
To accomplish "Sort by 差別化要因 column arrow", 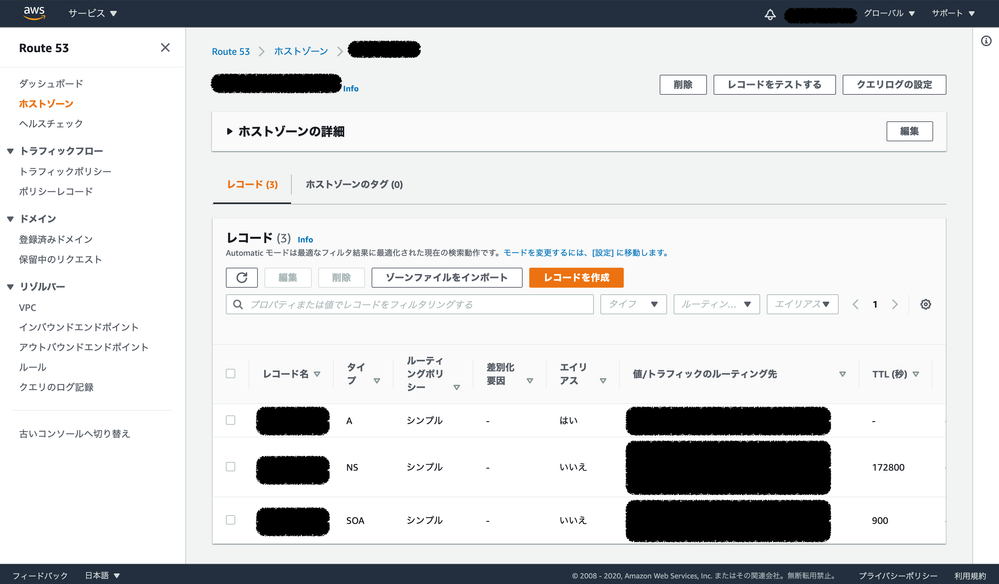I will [529, 381].
